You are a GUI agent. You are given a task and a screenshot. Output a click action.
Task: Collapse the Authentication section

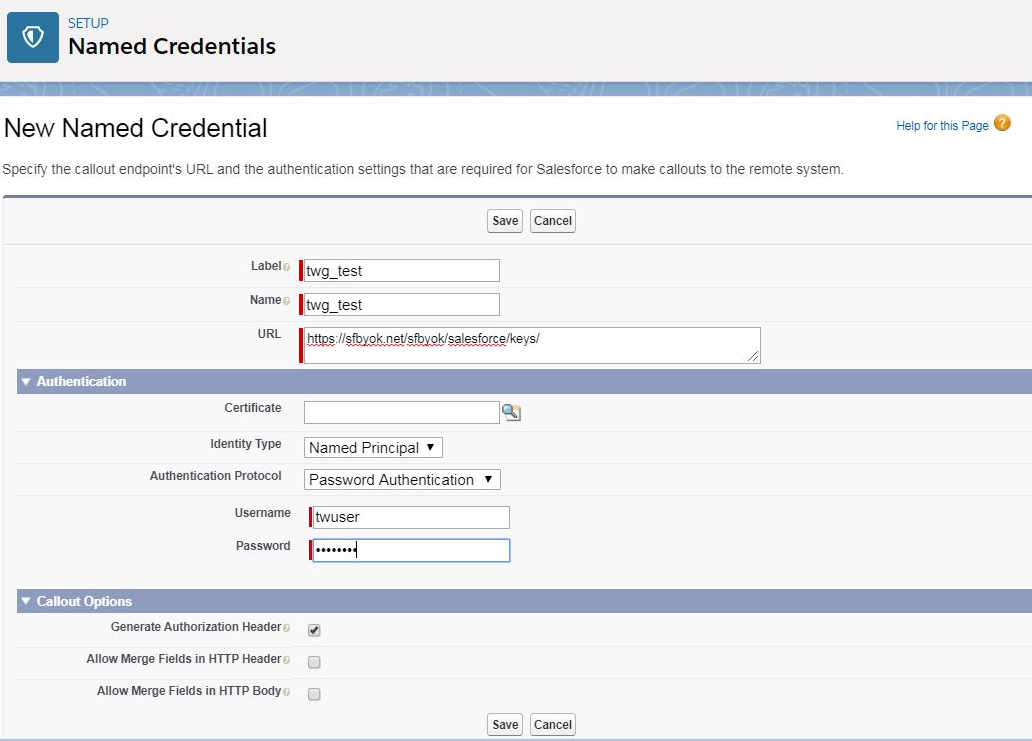26,382
